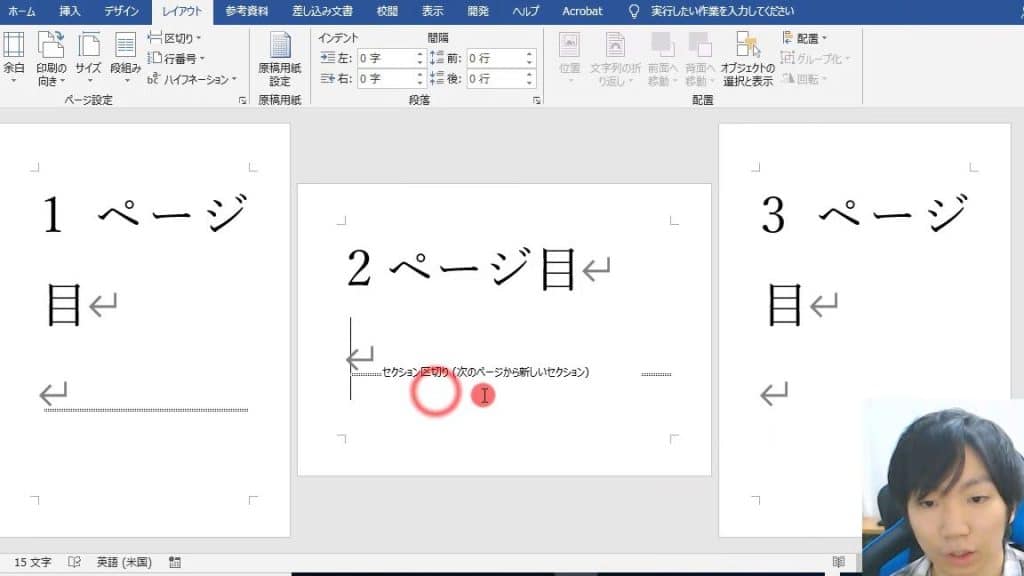
Task: Click the 15 文字 word count
Action: 33,563
